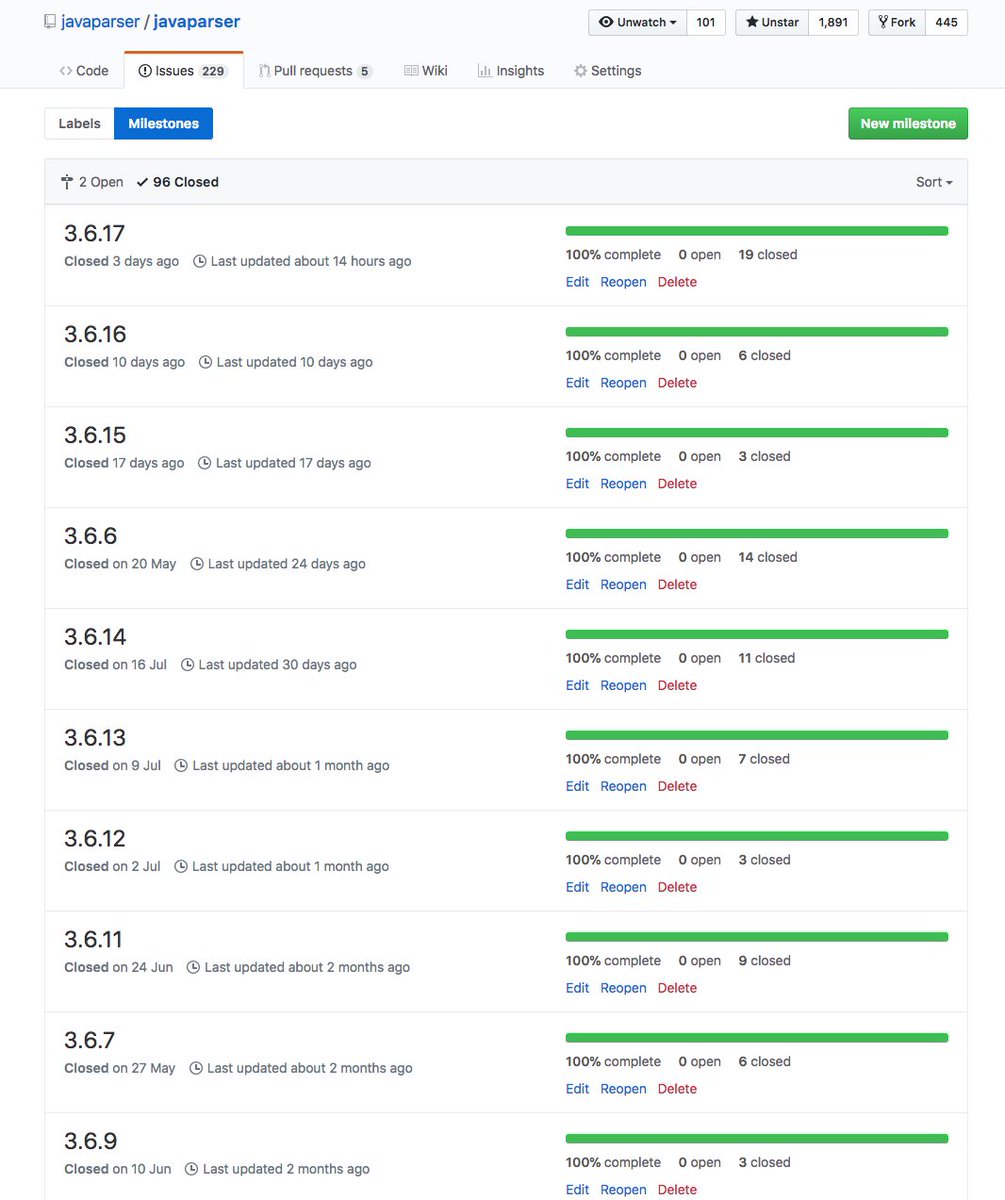
Task: Open milestone 3.6.9
Action: tap(91, 1143)
